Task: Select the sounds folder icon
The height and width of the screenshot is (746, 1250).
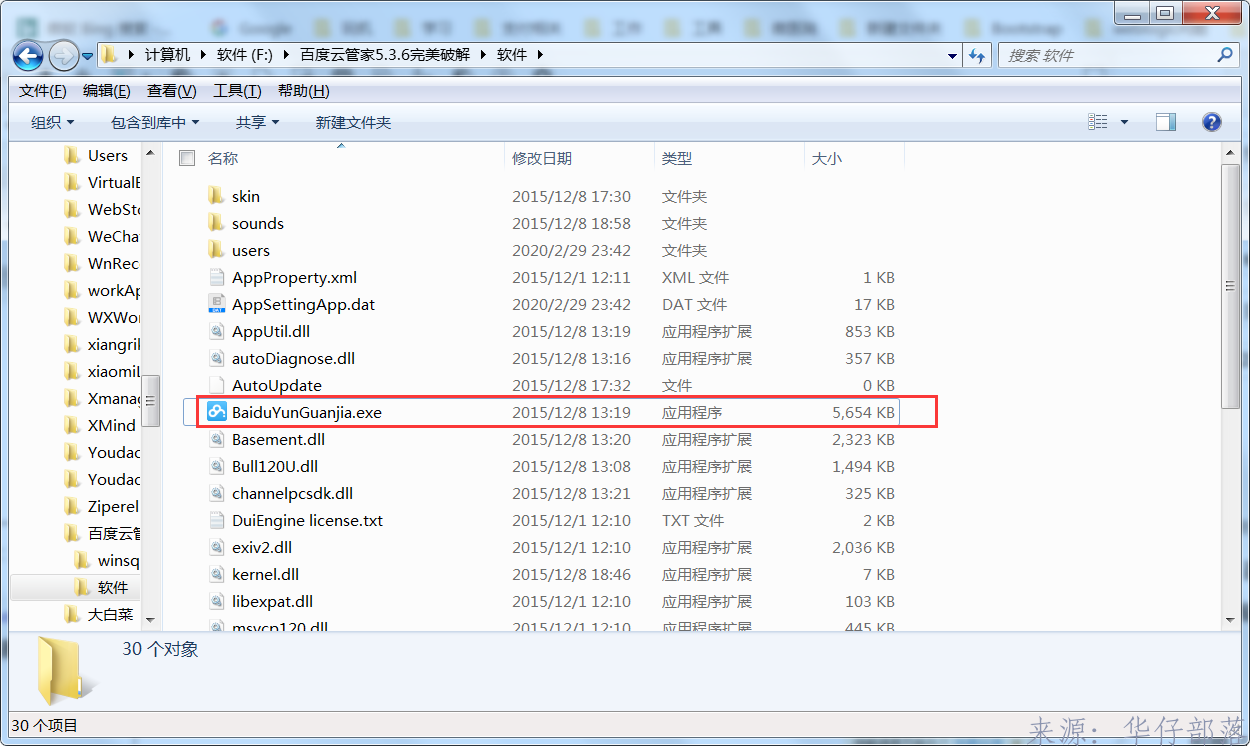Action: [217, 223]
